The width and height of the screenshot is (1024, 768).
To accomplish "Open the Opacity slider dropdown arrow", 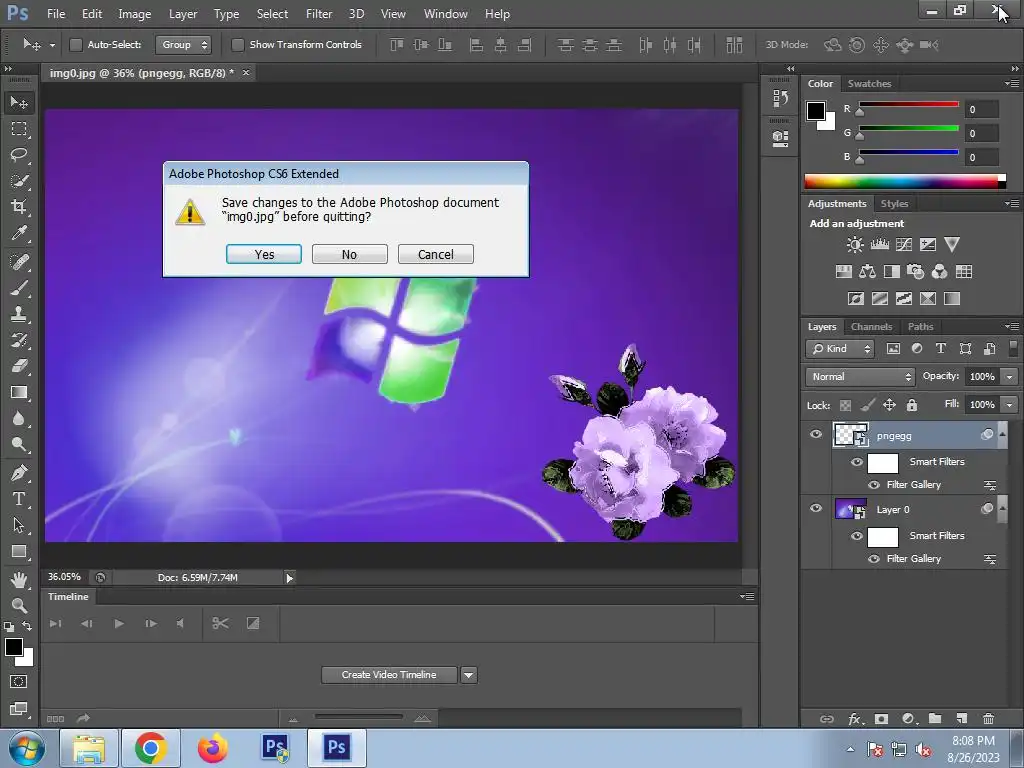I will (x=1010, y=377).
